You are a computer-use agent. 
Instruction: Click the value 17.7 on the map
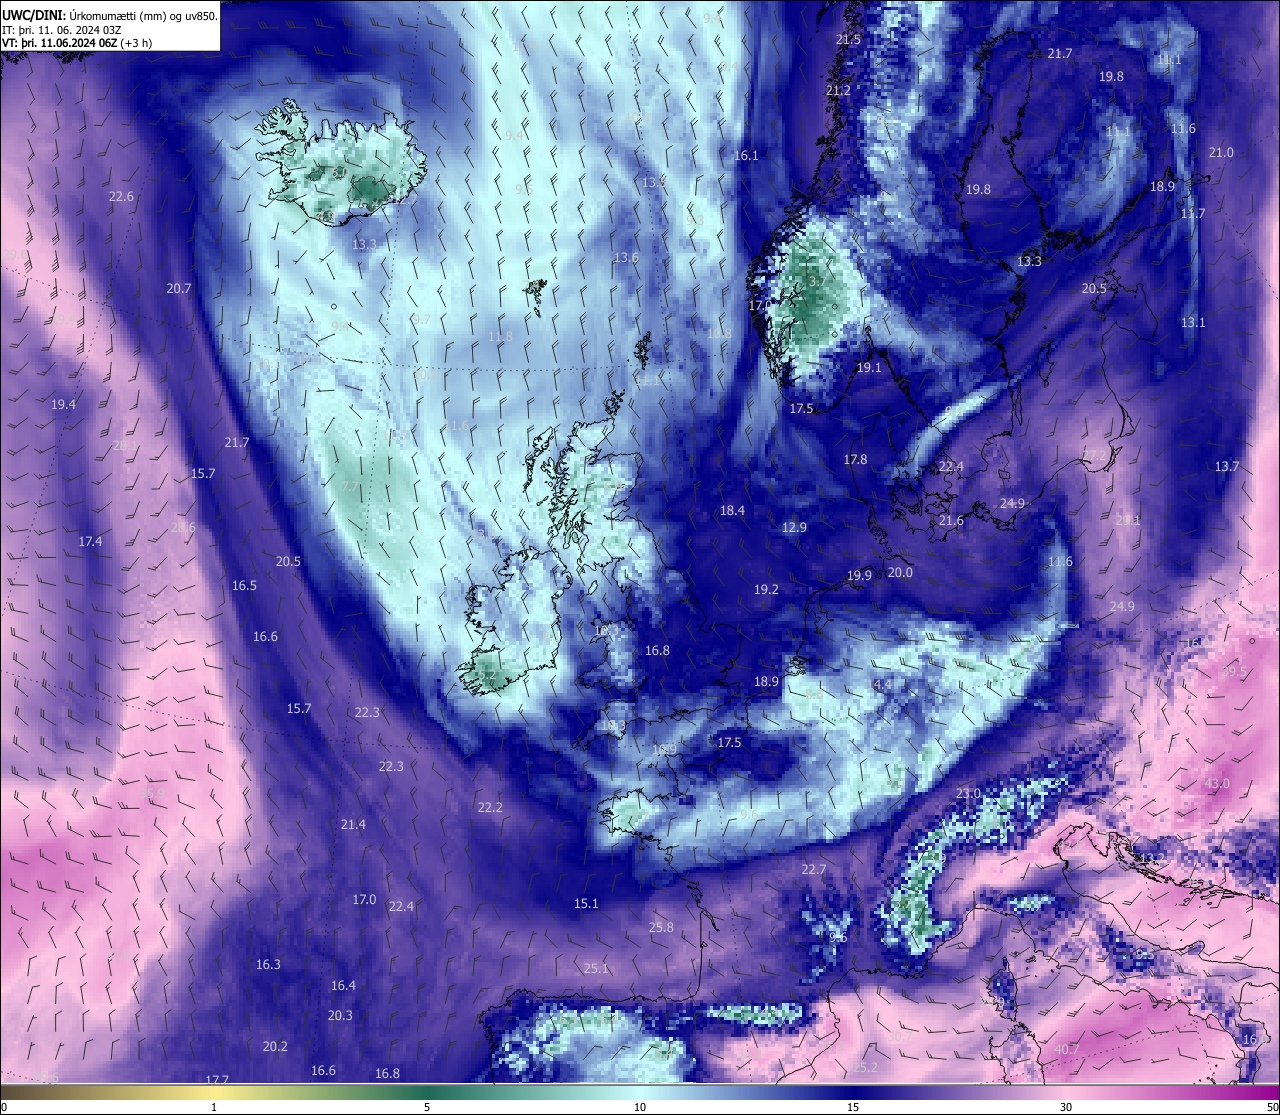click(217, 1080)
